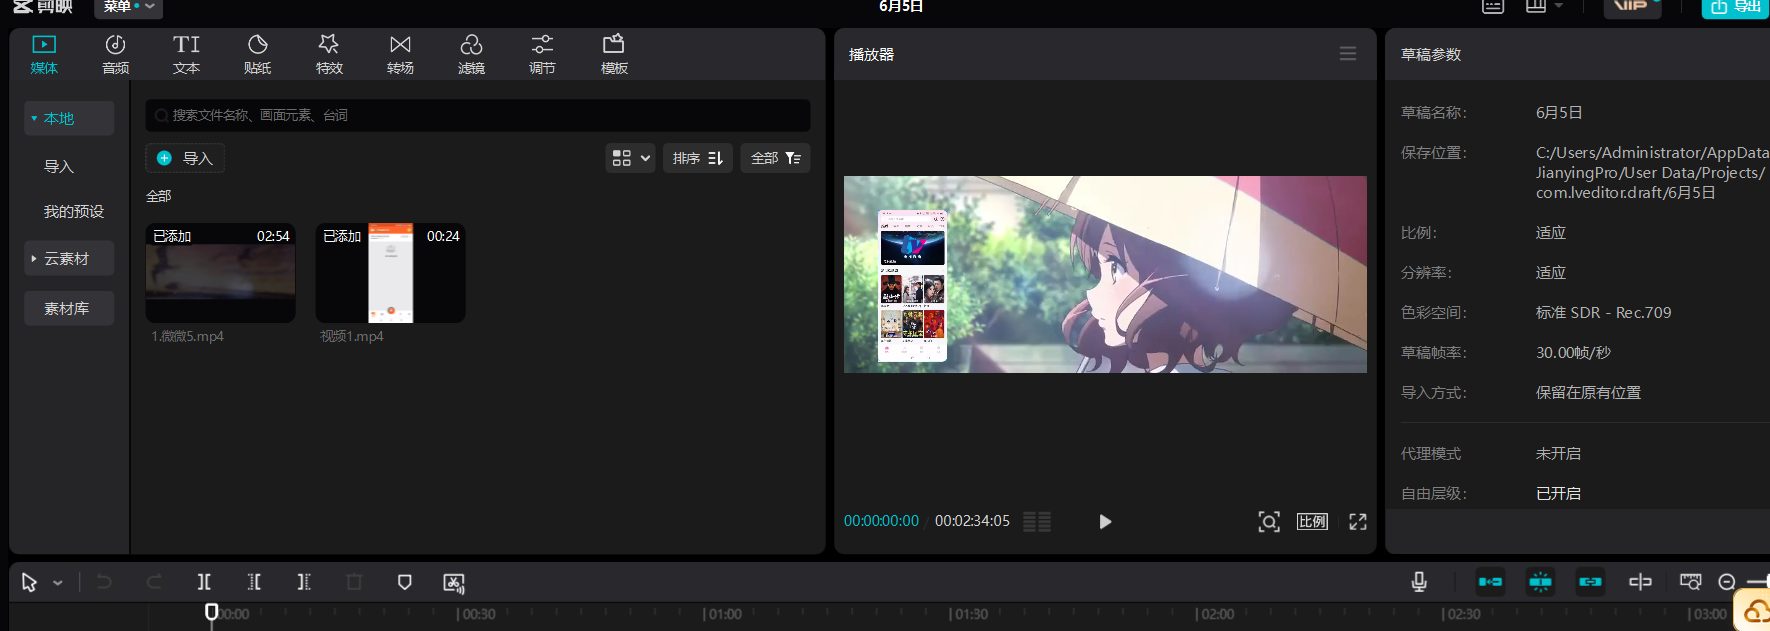This screenshot has height=631, width=1770.
Task: Click the 导出 export button
Action: [1735, 7]
